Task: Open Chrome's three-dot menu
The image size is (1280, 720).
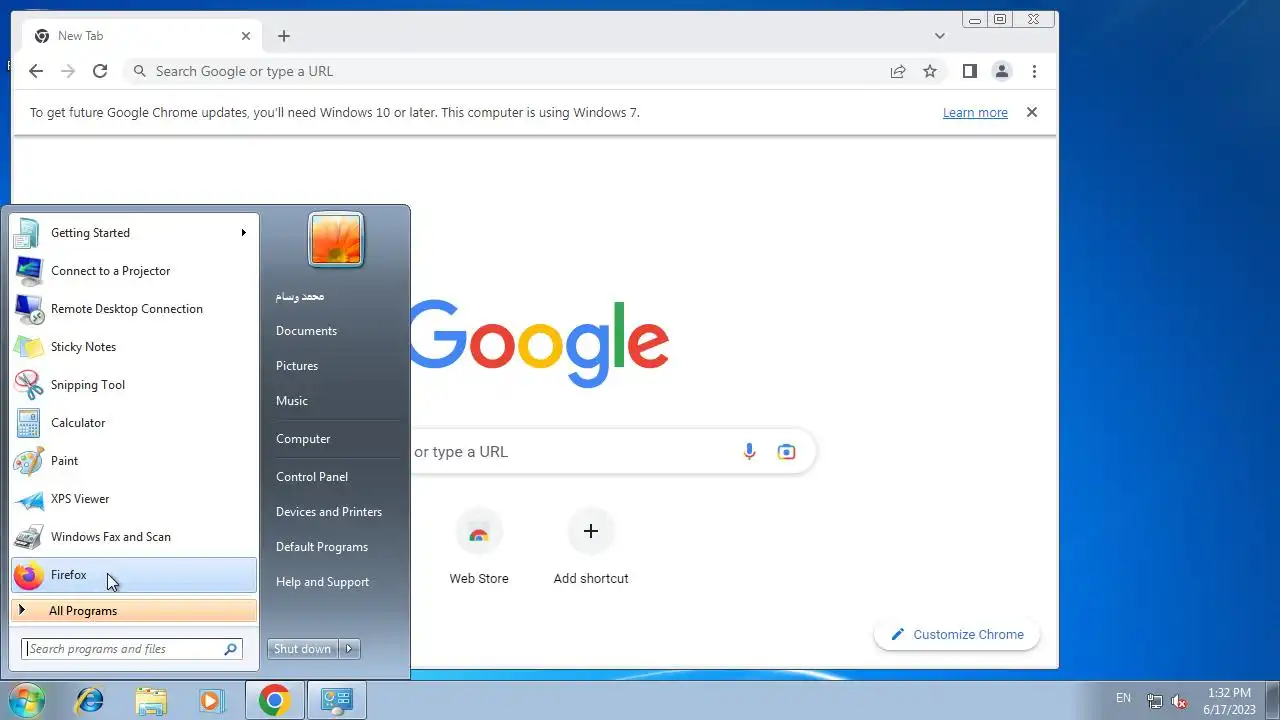Action: click(1034, 71)
